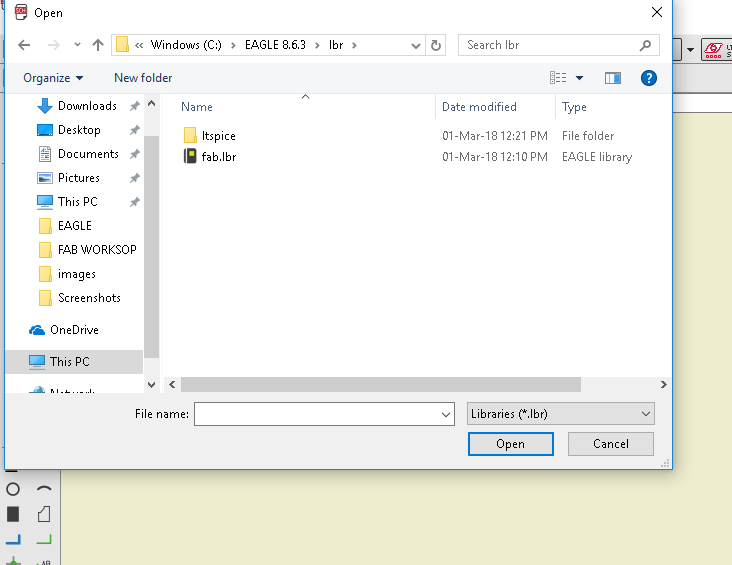Open file type filter Libraries (*.lbr)
This screenshot has height=565, width=732.
tap(561, 414)
